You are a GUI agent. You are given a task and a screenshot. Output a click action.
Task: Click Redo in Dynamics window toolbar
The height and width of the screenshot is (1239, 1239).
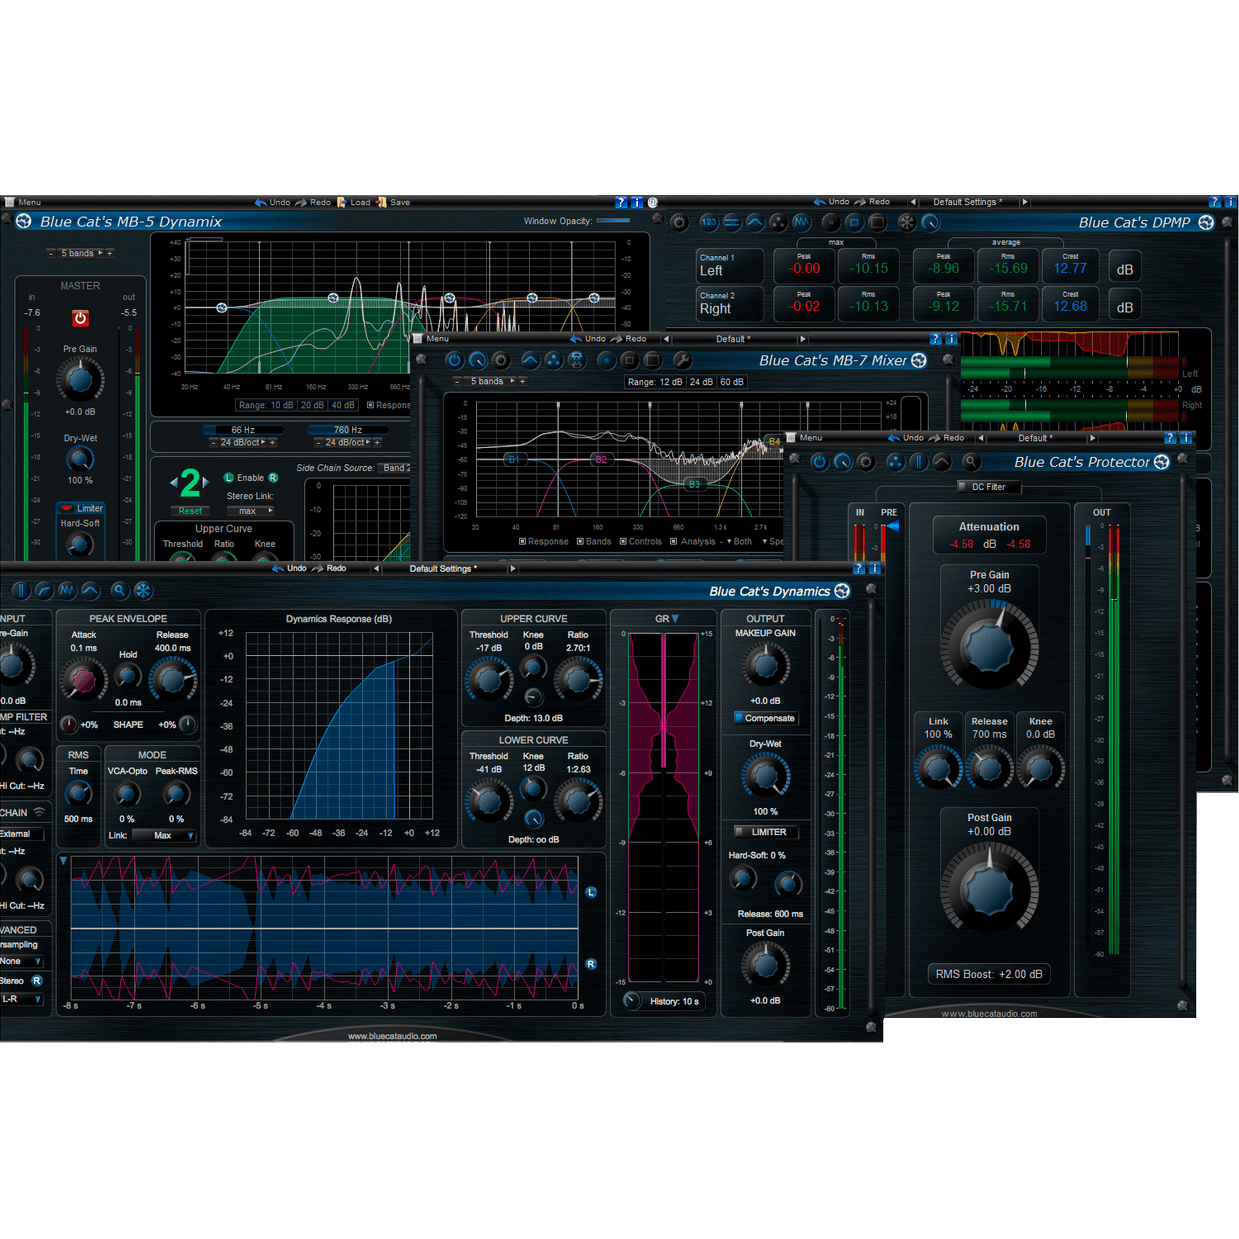[329, 568]
